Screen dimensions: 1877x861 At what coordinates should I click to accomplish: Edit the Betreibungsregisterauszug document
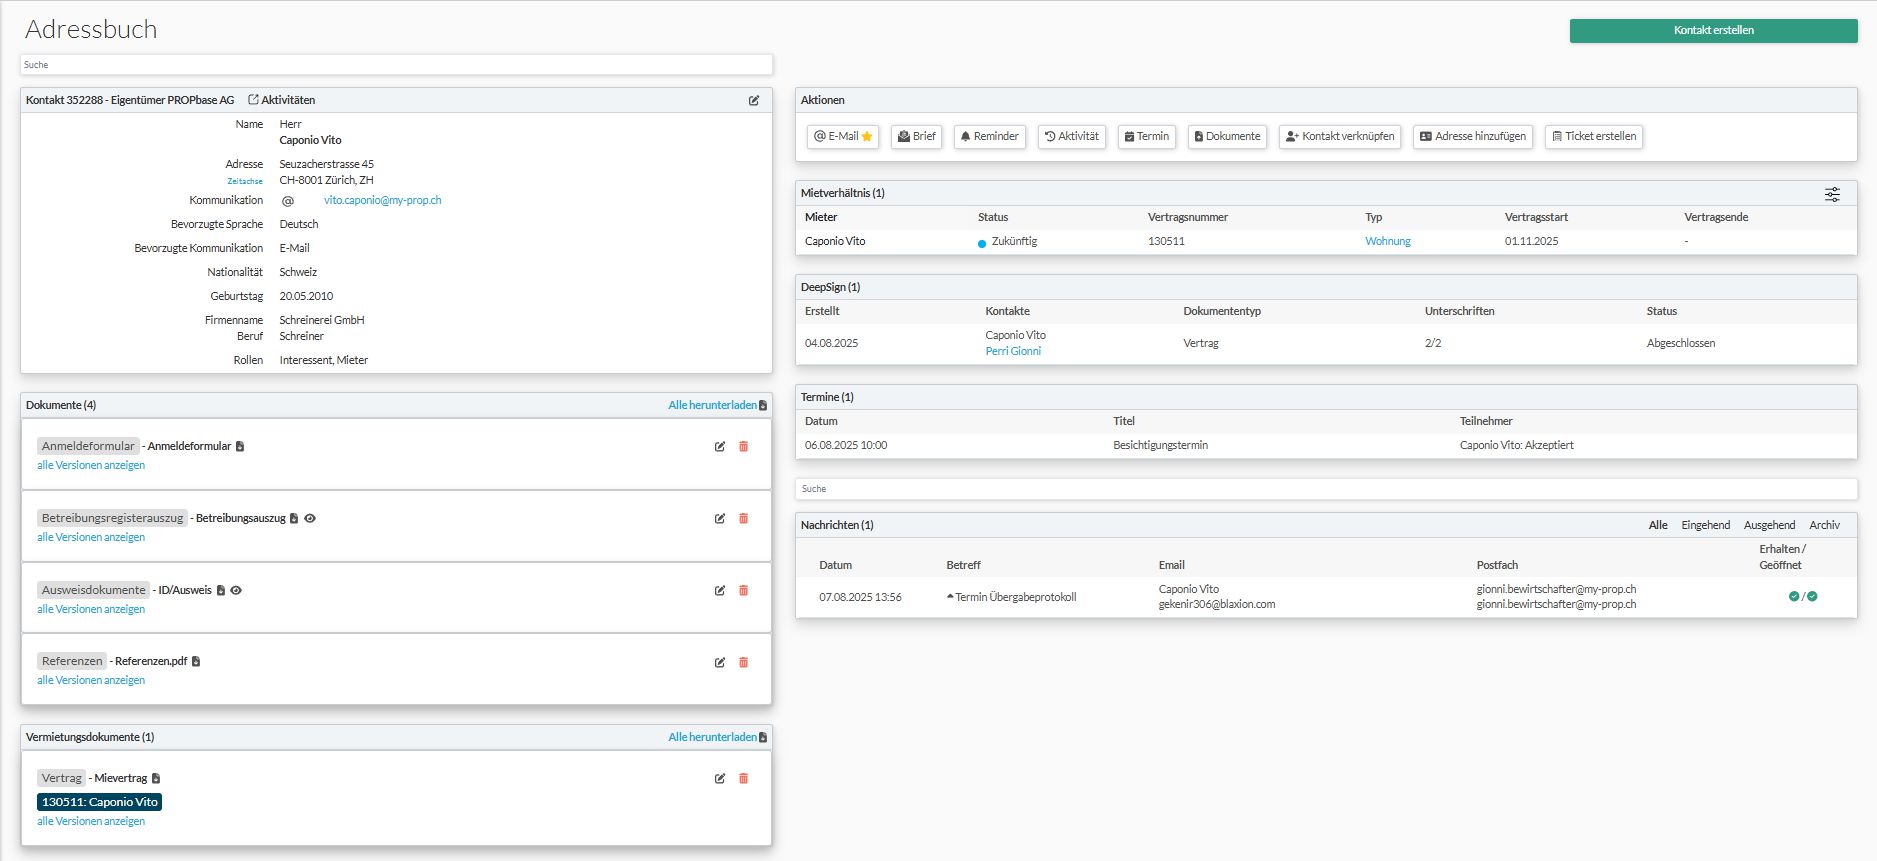719,519
